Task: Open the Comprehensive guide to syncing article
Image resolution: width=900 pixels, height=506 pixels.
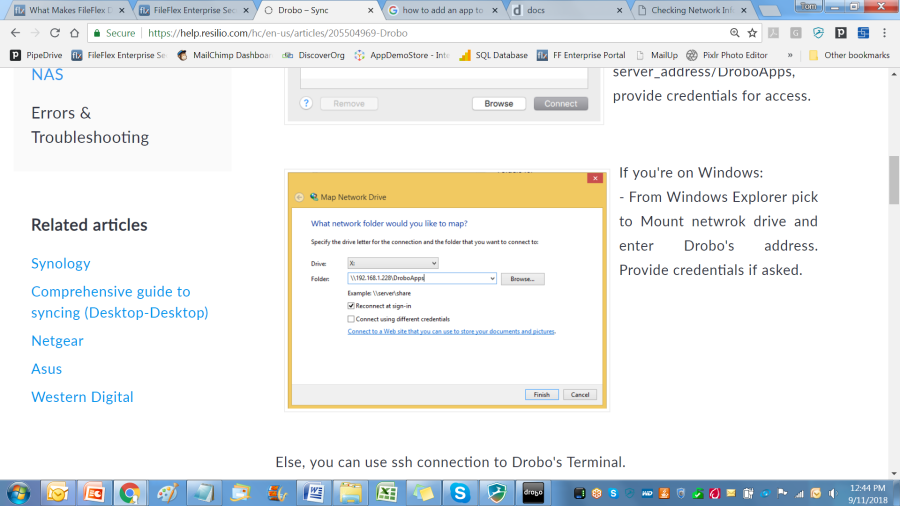Action: [119, 302]
